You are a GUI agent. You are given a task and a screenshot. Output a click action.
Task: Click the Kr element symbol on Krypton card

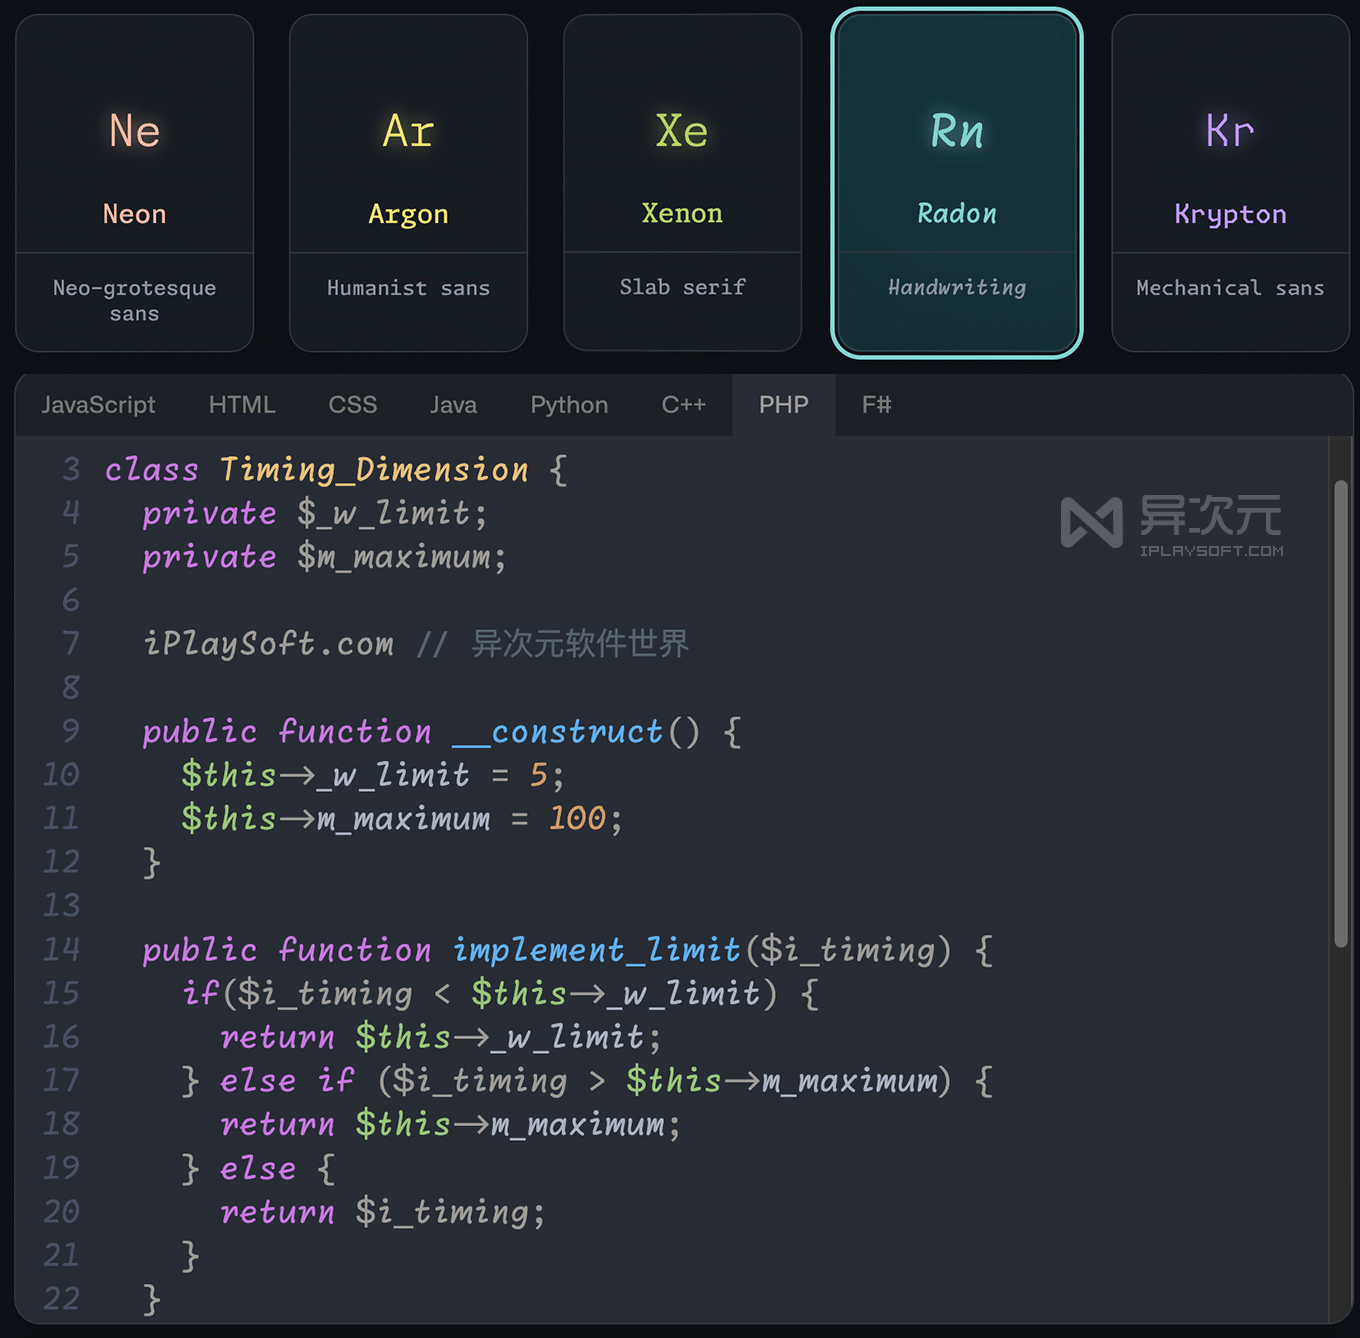[1229, 131]
